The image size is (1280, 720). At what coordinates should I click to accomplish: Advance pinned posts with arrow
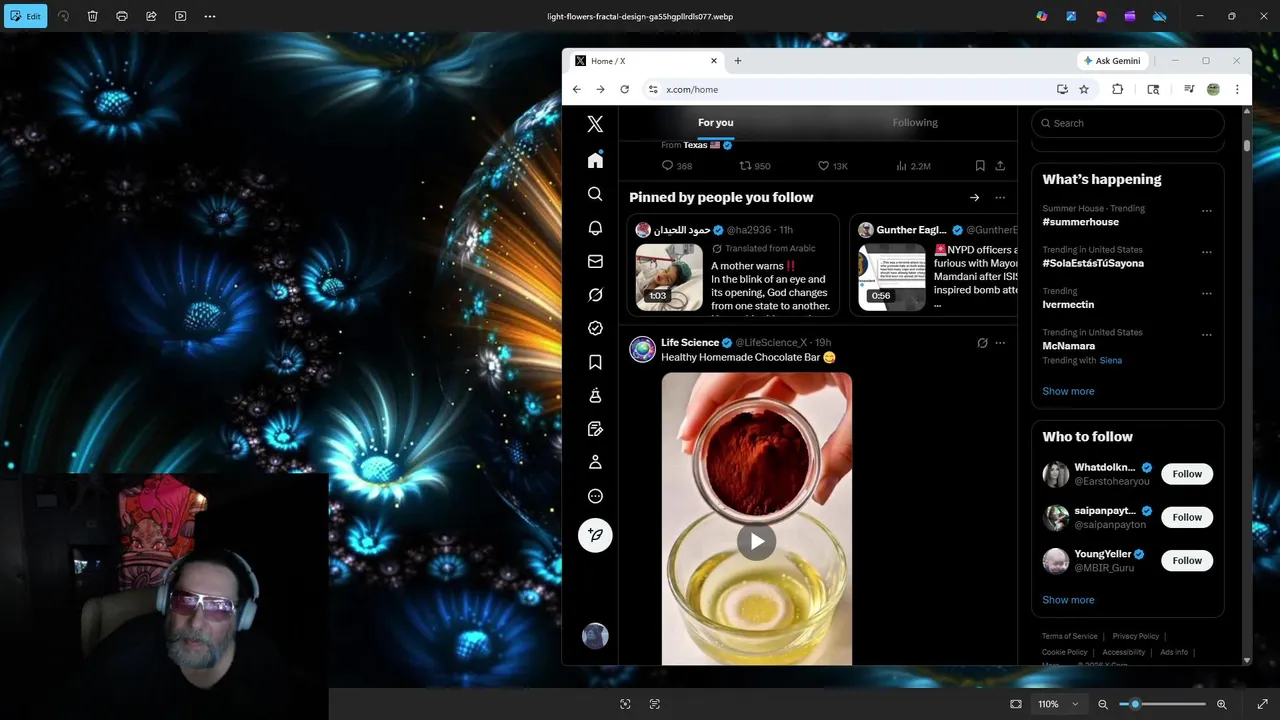[x=975, y=197]
